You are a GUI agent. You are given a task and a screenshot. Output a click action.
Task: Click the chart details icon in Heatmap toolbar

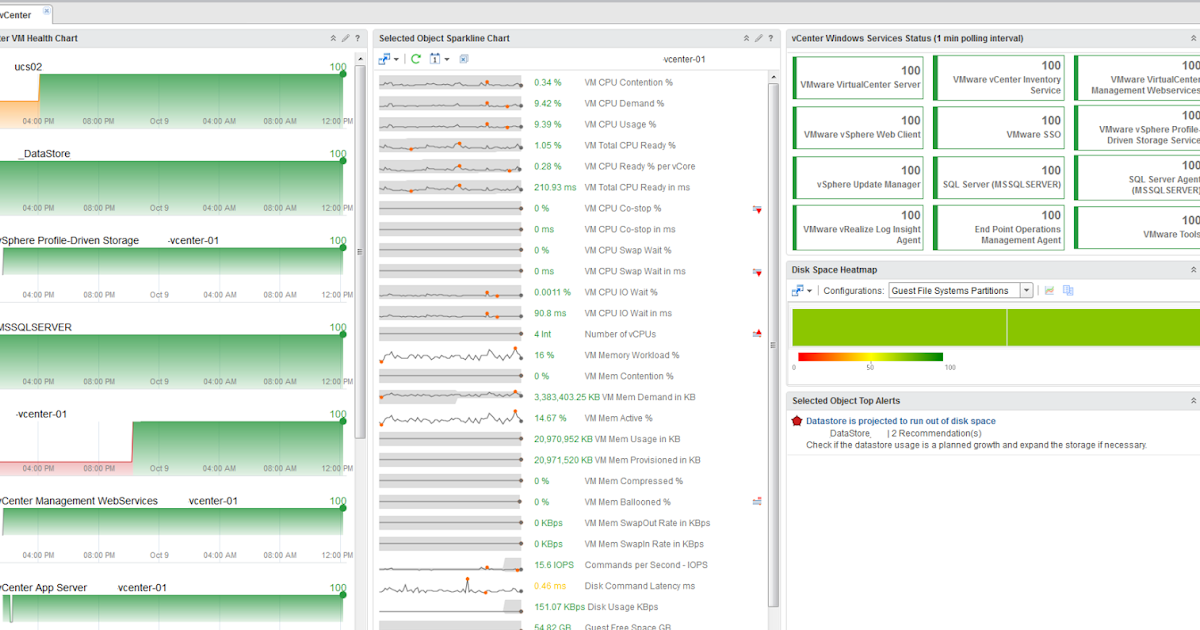point(1050,290)
